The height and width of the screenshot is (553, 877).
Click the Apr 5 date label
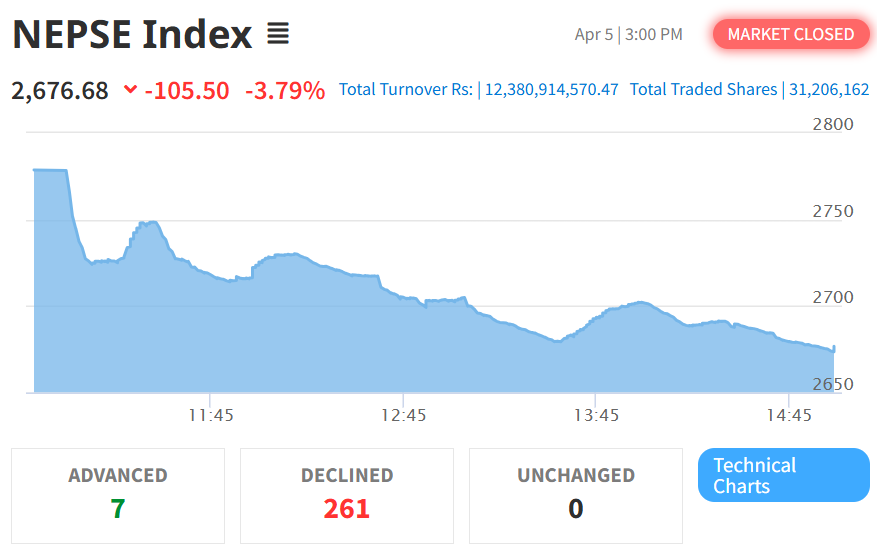point(594,35)
